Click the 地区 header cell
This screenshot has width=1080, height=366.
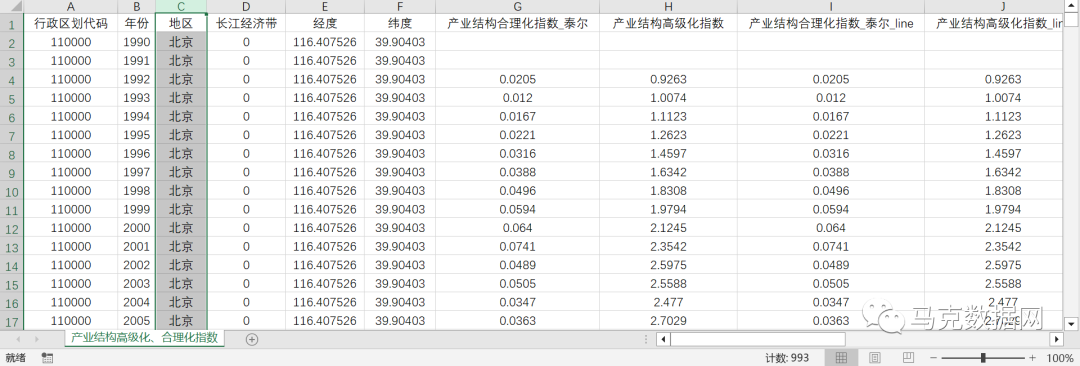pyautogui.click(x=180, y=23)
